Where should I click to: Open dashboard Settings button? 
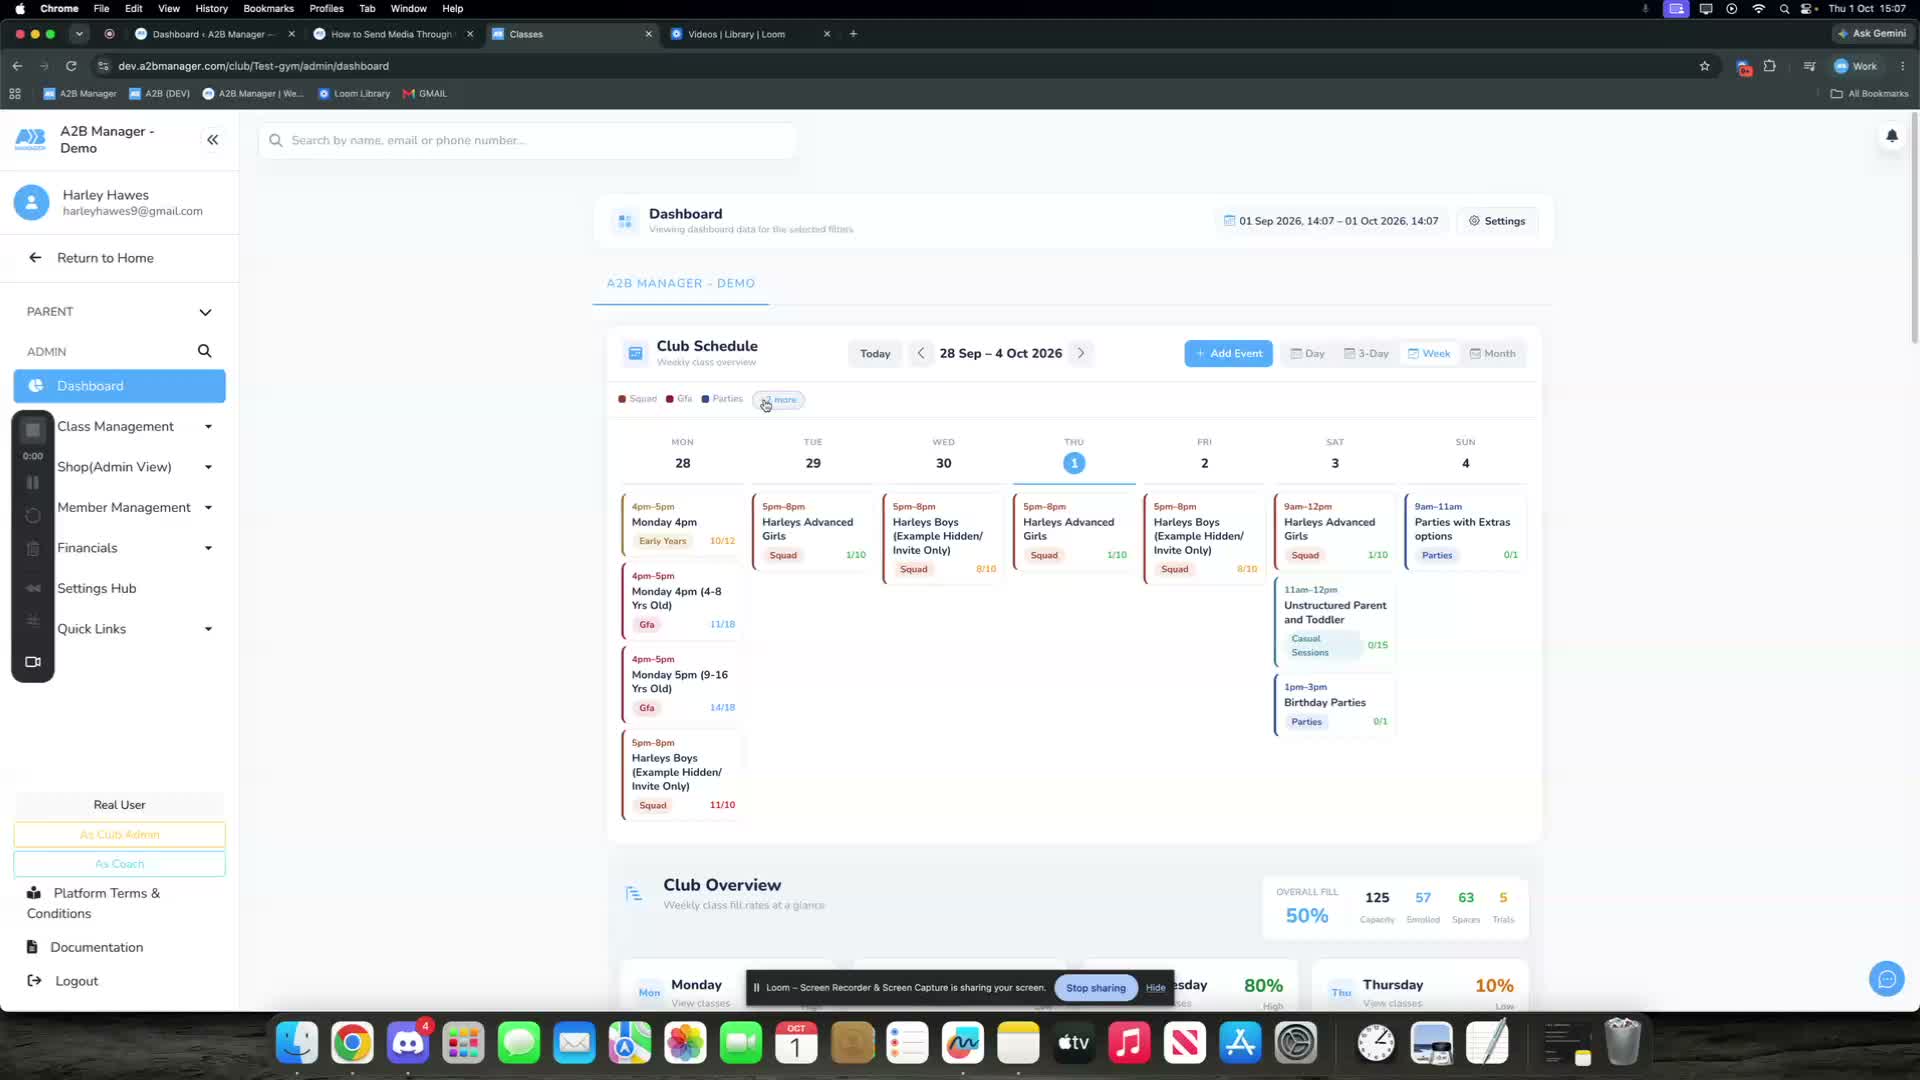click(1497, 221)
